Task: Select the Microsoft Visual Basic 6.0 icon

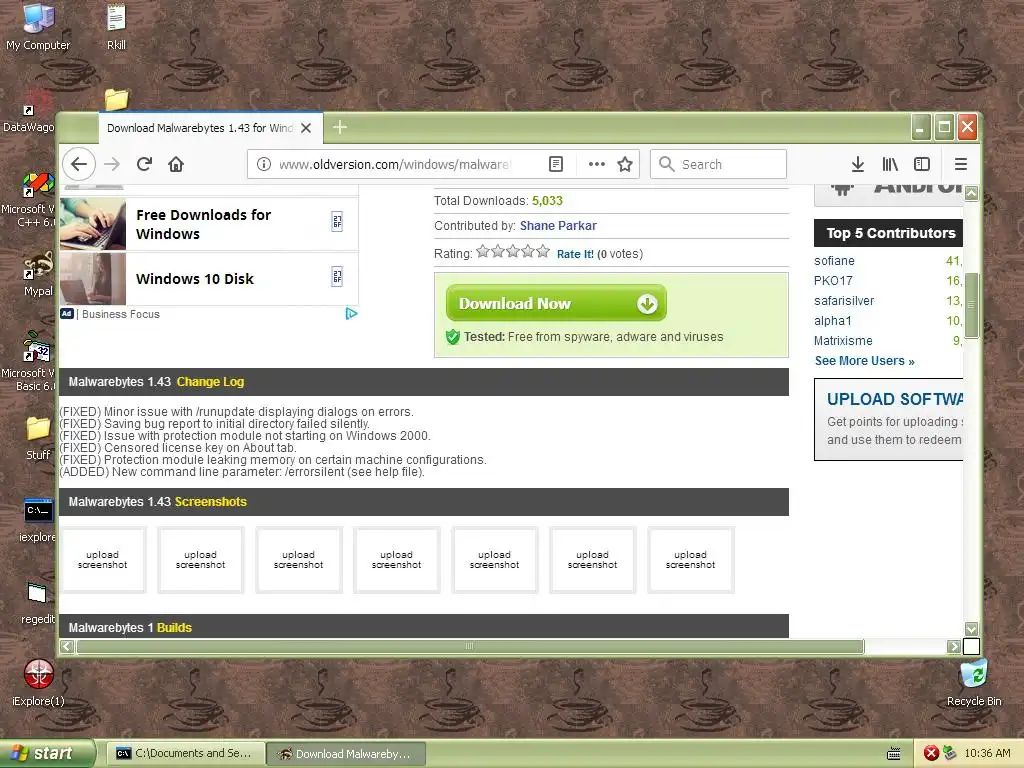Action: pos(29,361)
